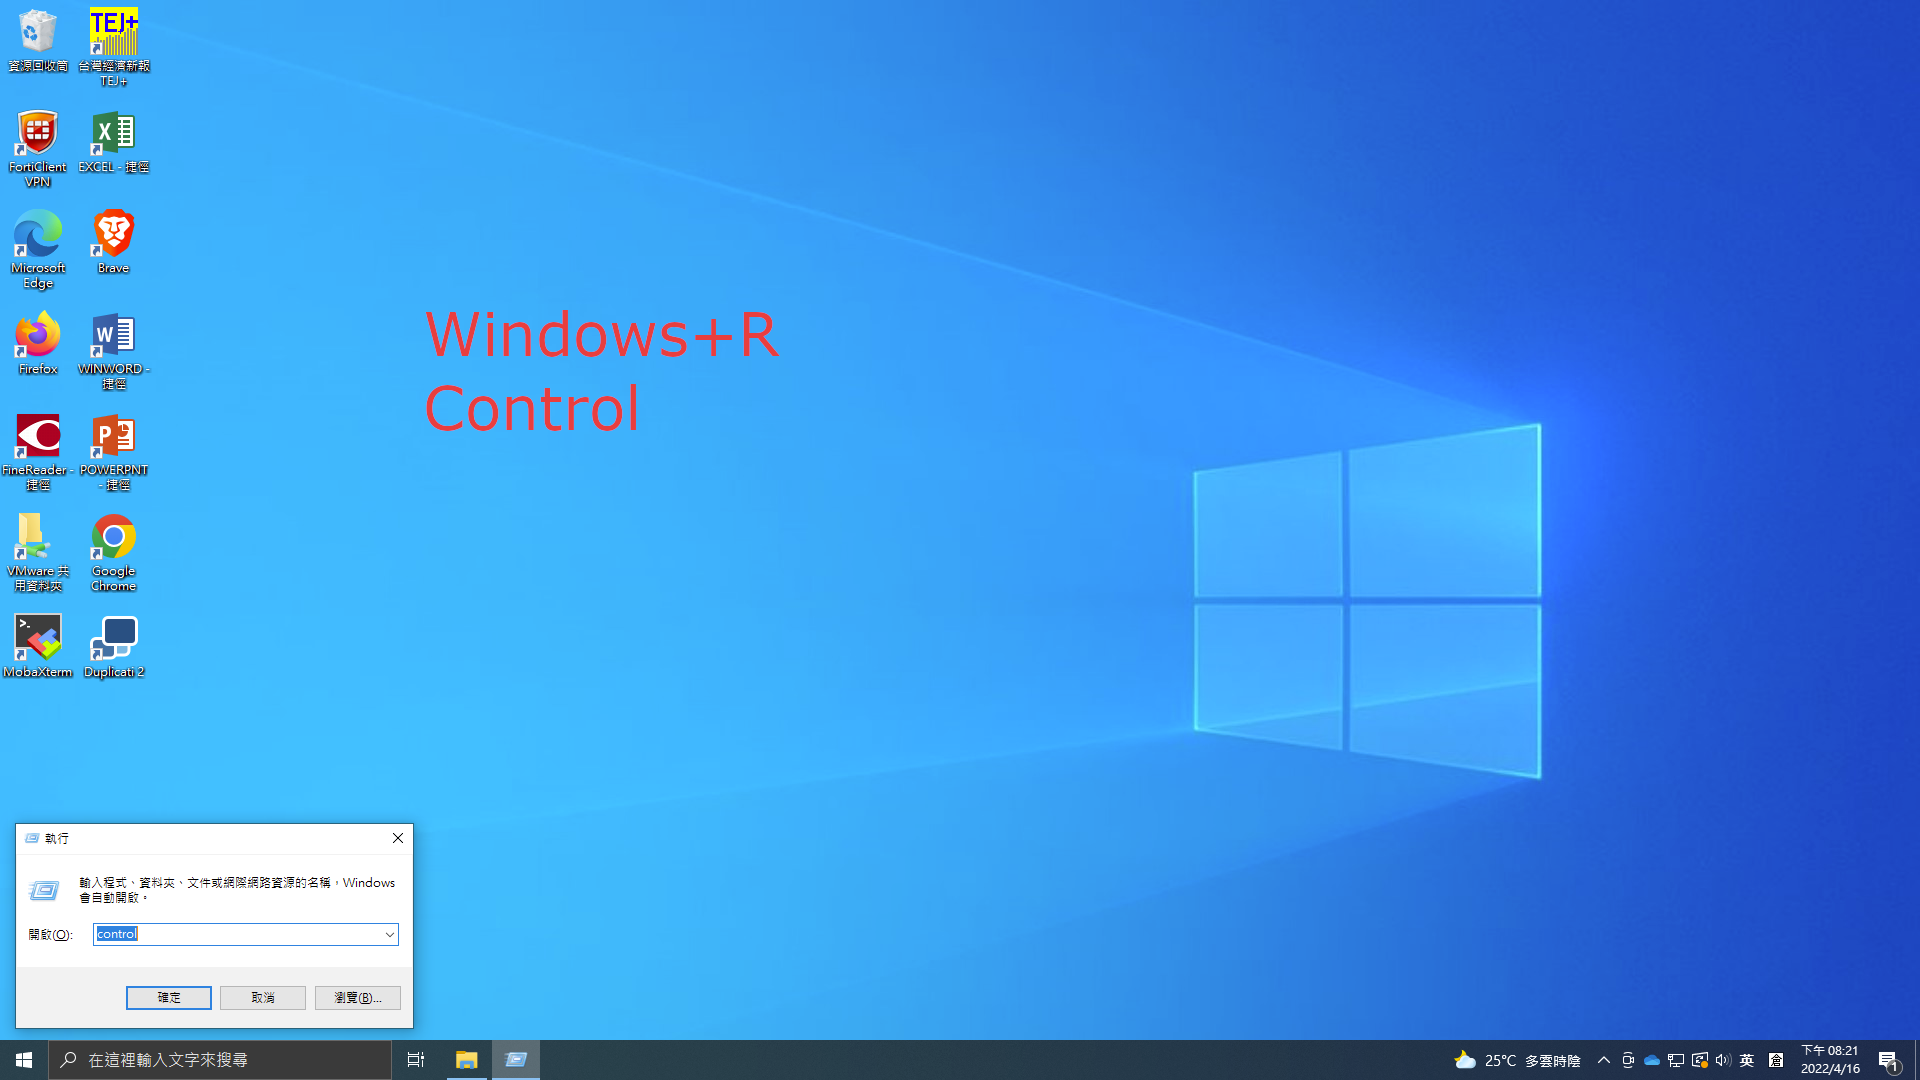Viewport: 1920px width, 1080px height.
Task: Select the Brave browser desktop shortcut
Action: coord(113,235)
